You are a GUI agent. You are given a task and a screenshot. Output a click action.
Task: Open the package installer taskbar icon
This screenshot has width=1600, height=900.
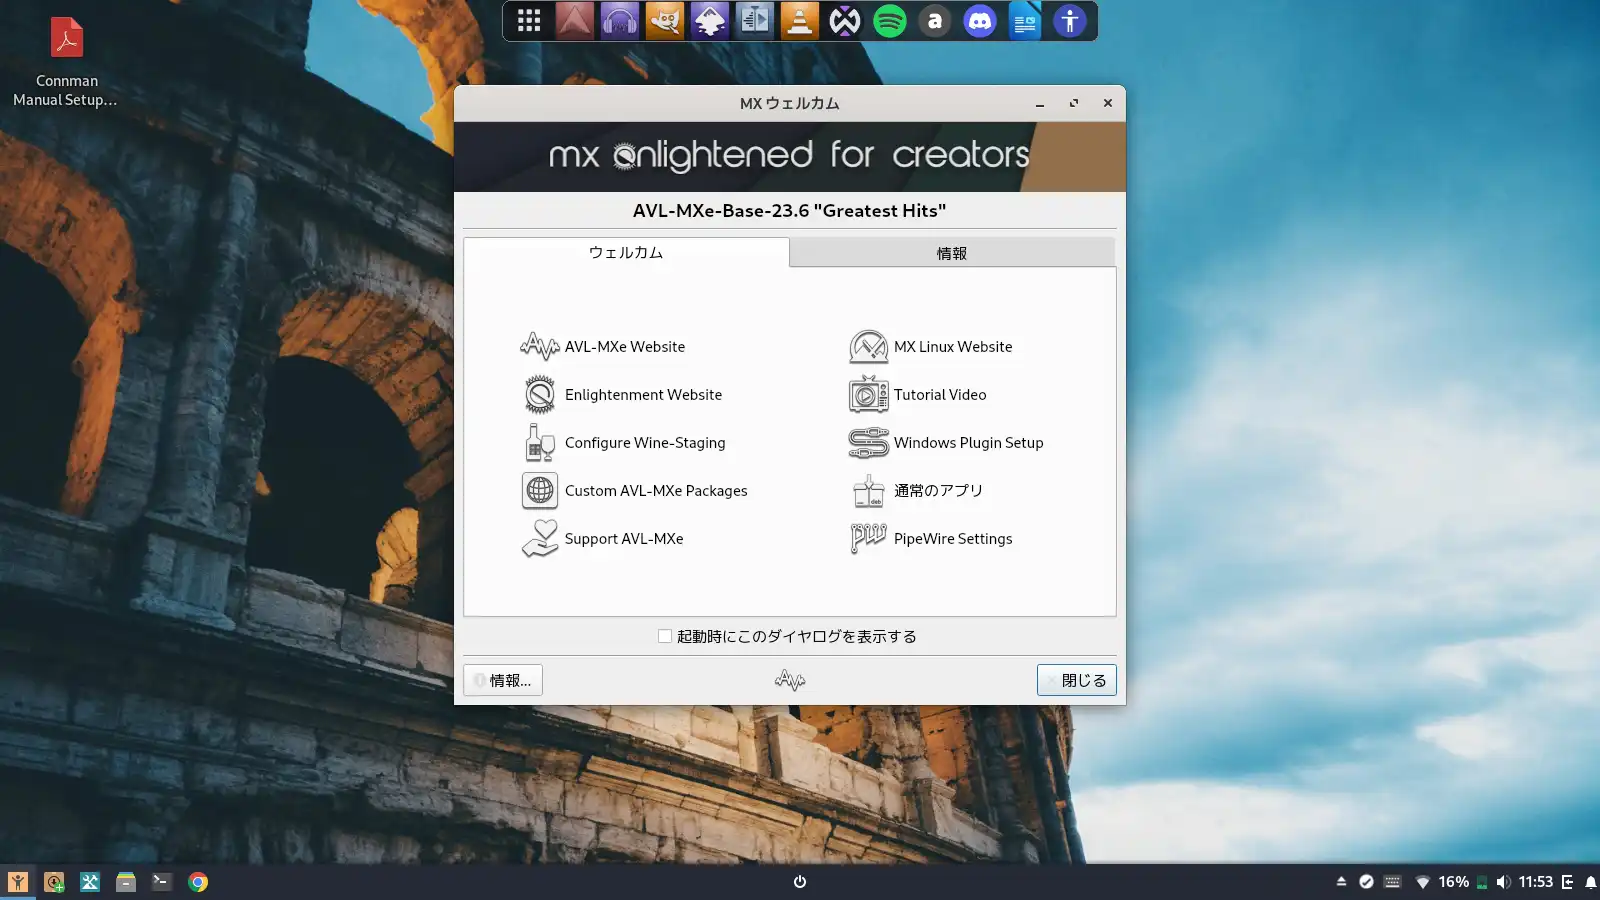(x=54, y=882)
